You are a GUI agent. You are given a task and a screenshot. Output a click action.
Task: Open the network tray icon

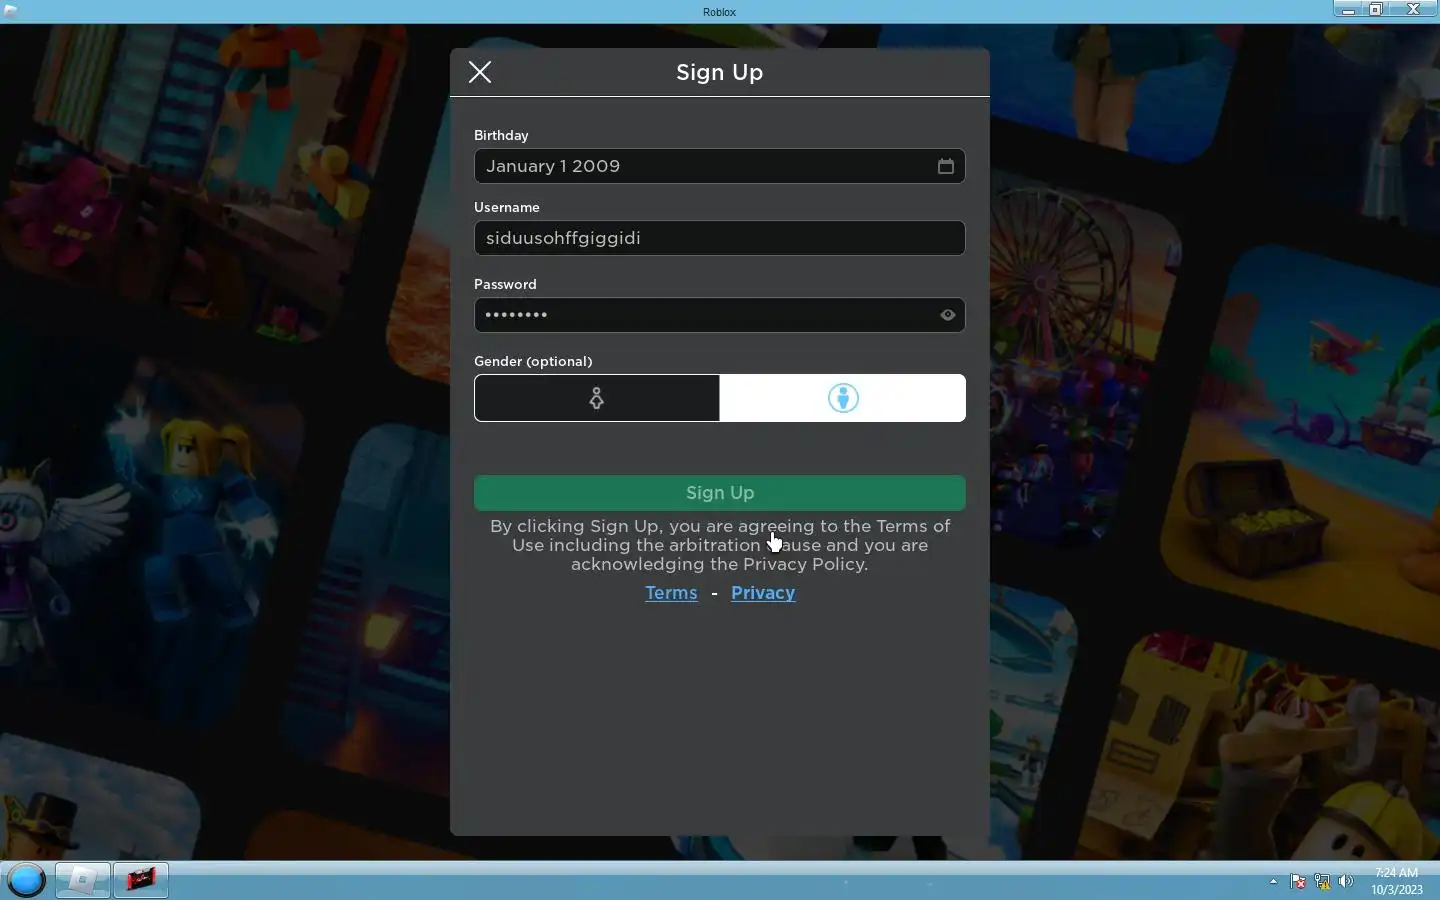point(1322,882)
